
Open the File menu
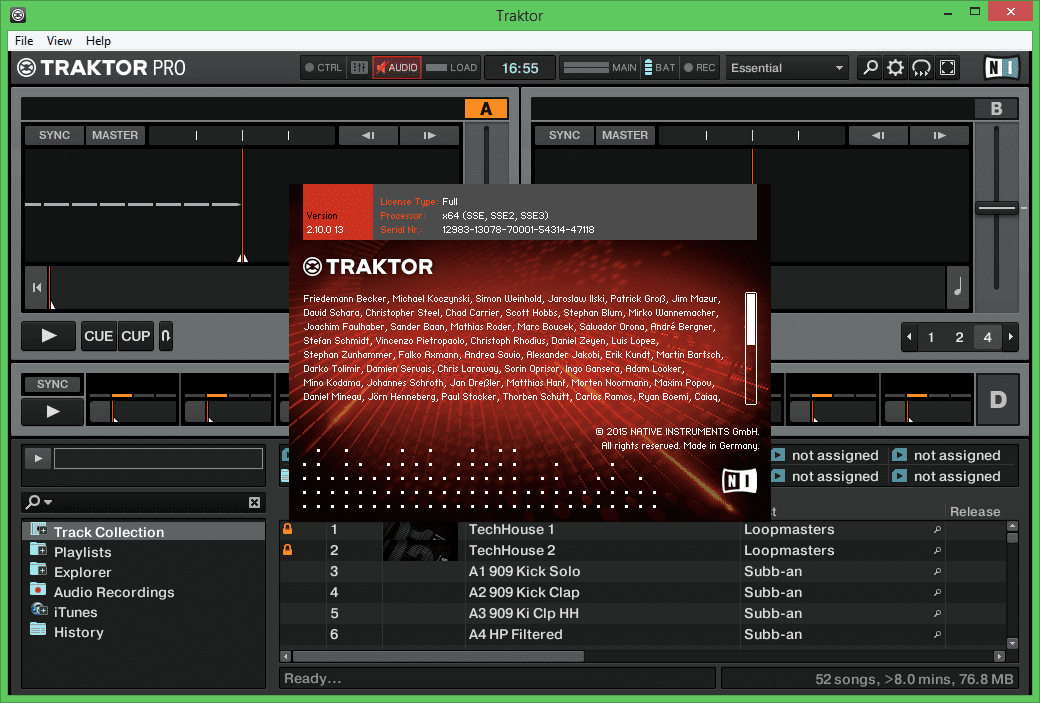click(24, 40)
